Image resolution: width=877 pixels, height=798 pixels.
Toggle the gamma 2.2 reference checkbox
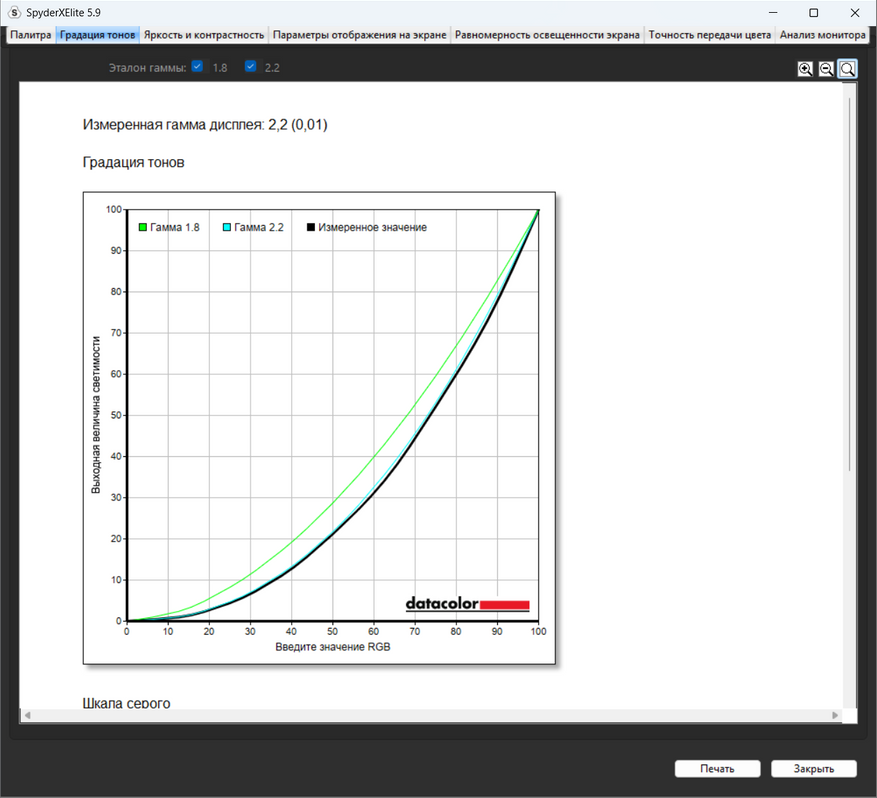251,67
